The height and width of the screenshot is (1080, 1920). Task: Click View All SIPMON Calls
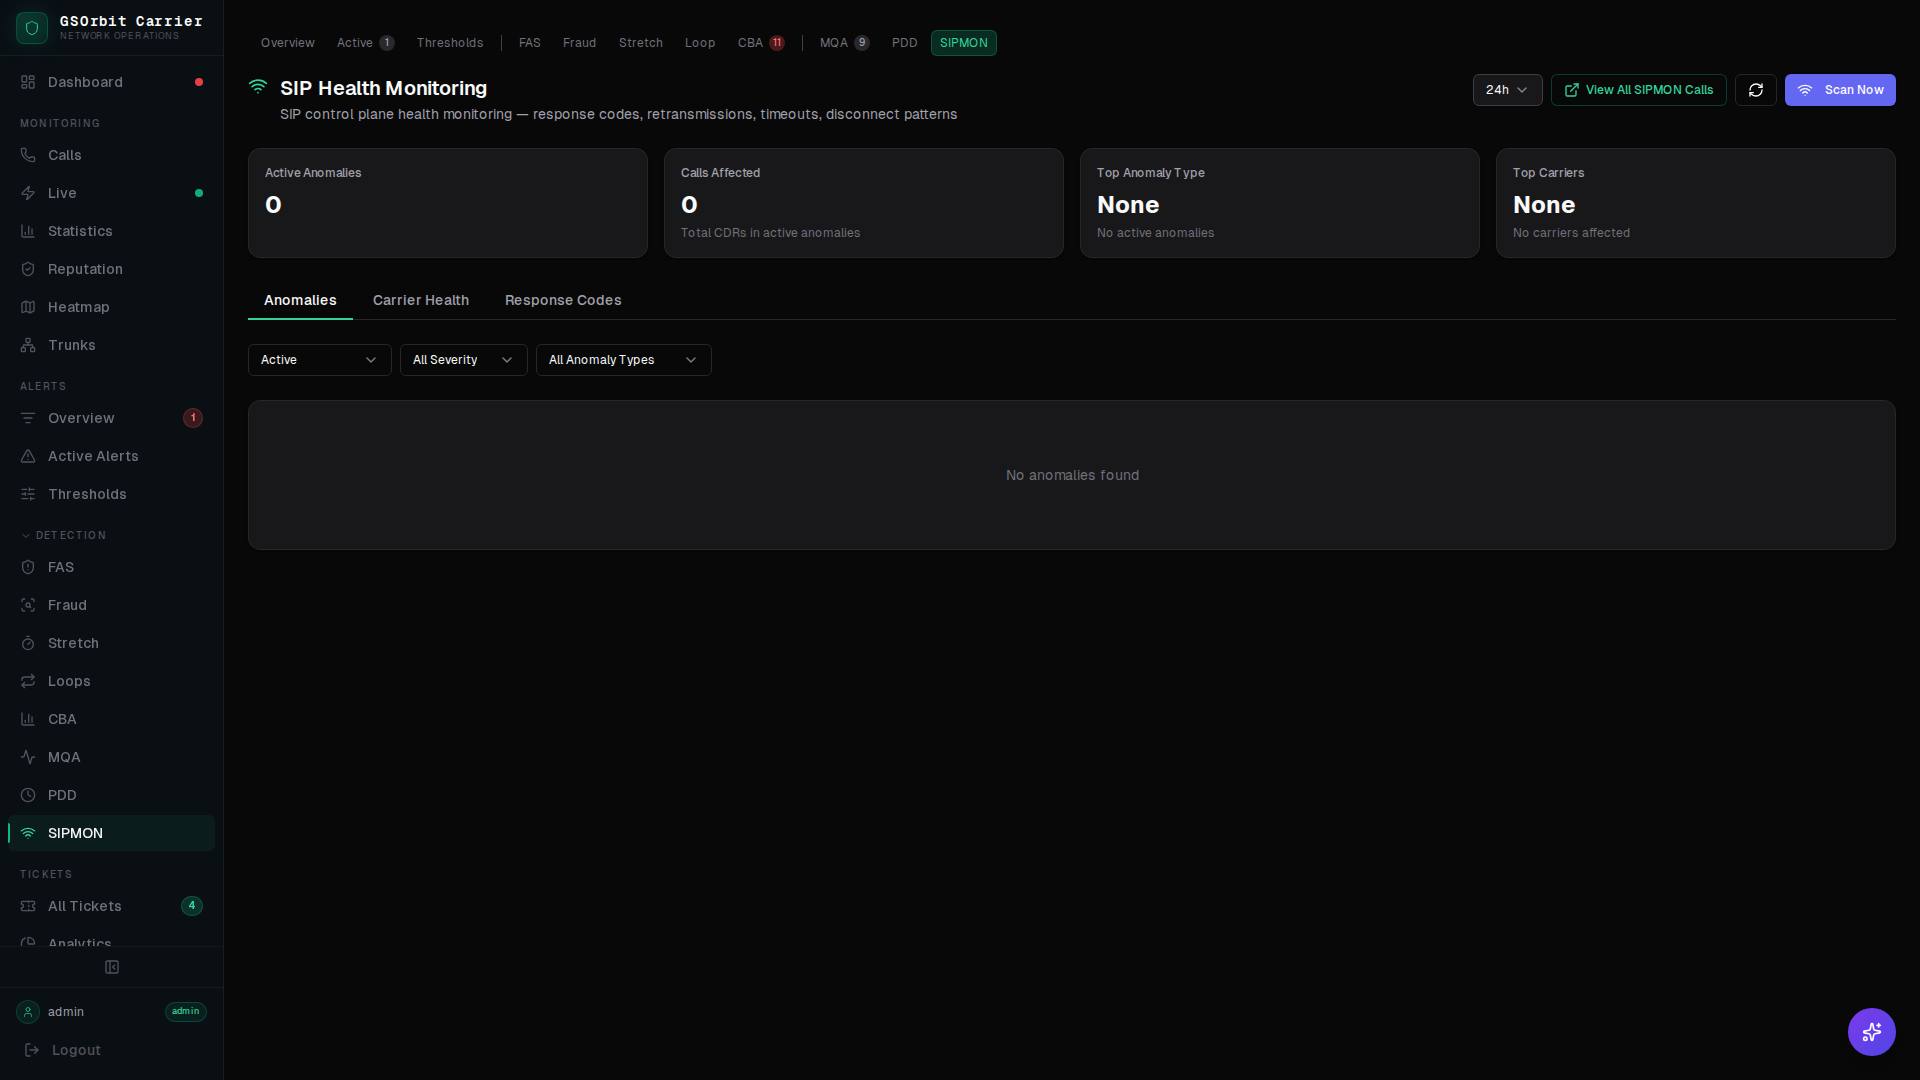(x=1638, y=90)
